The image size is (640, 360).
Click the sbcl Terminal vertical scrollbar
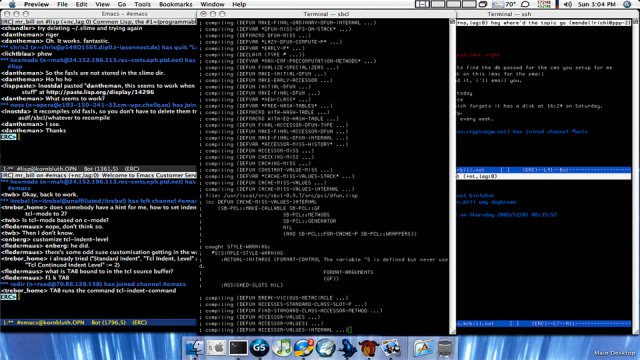[452, 176]
